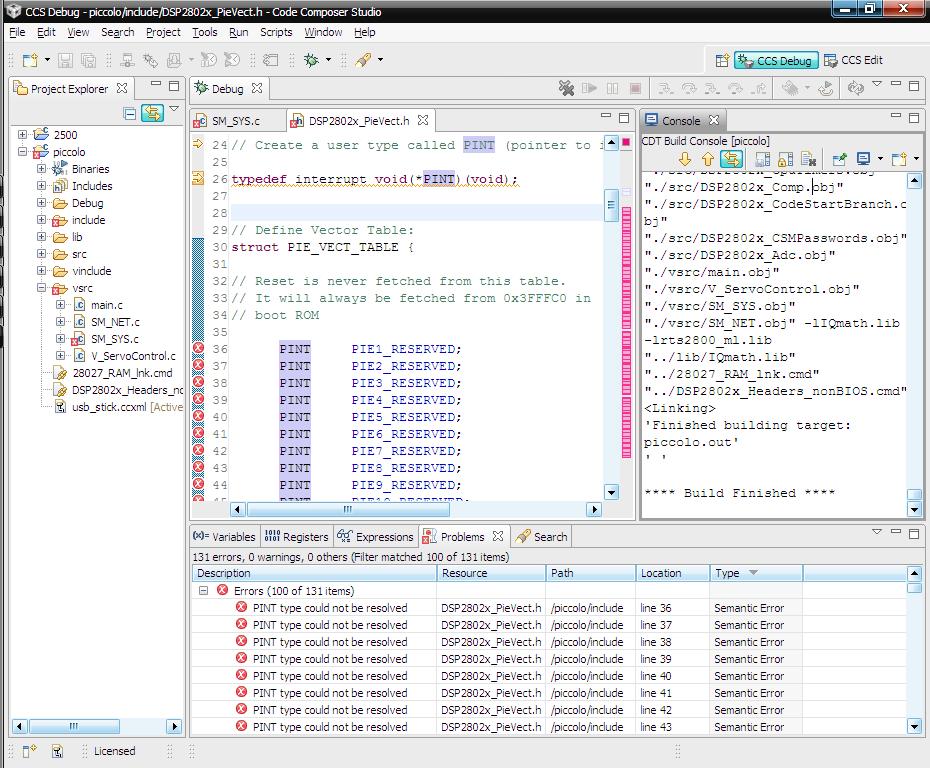Open the Project menu
Viewport: 930px width, 768px height.
(x=163, y=32)
